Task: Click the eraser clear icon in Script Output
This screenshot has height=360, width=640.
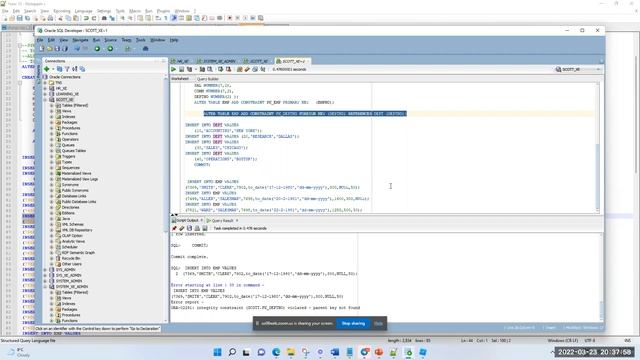Action: [x=182, y=228]
